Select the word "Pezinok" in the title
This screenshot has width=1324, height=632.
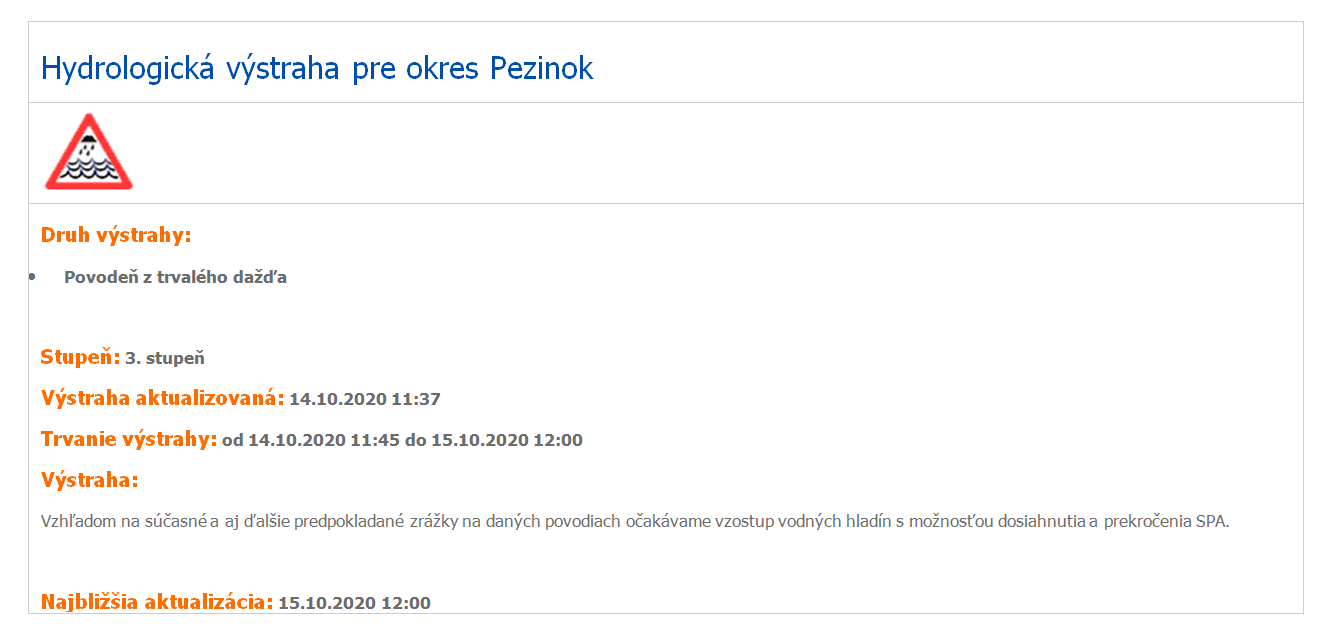coord(541,68)
